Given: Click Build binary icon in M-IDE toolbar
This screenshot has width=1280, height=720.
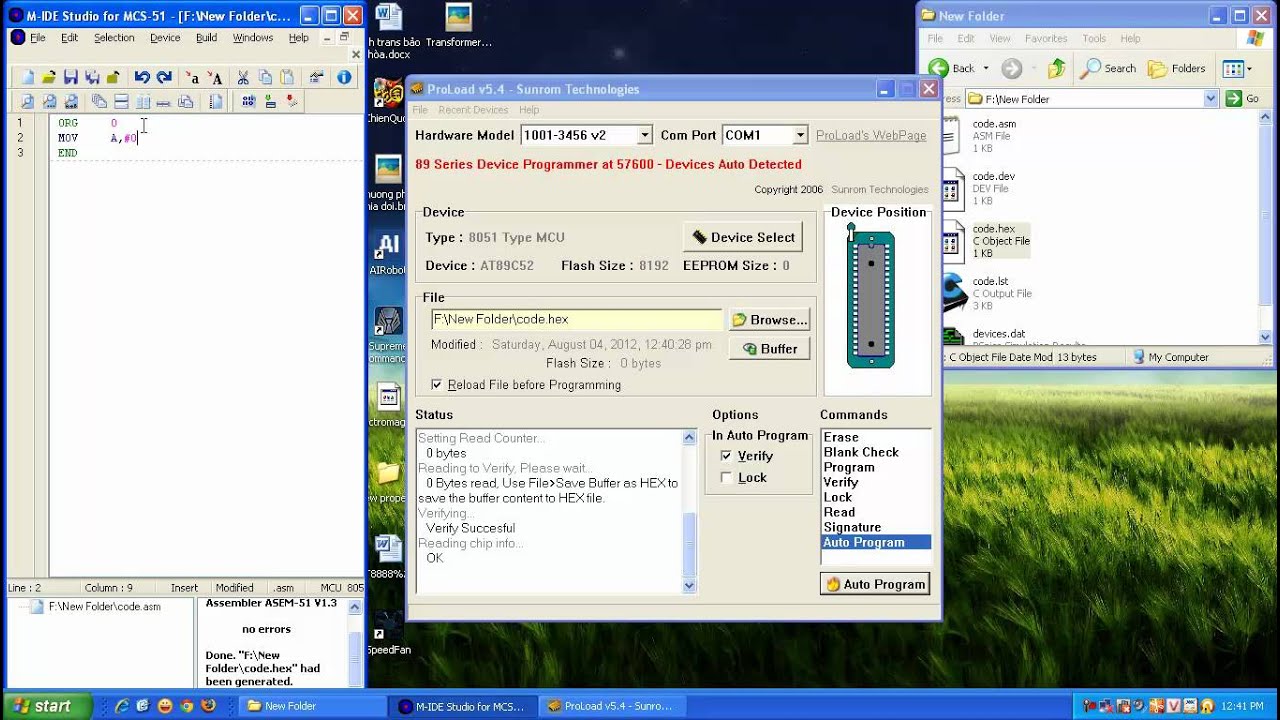Looking at the screenshot, I should pyautogui.click(x=248, y=101).
